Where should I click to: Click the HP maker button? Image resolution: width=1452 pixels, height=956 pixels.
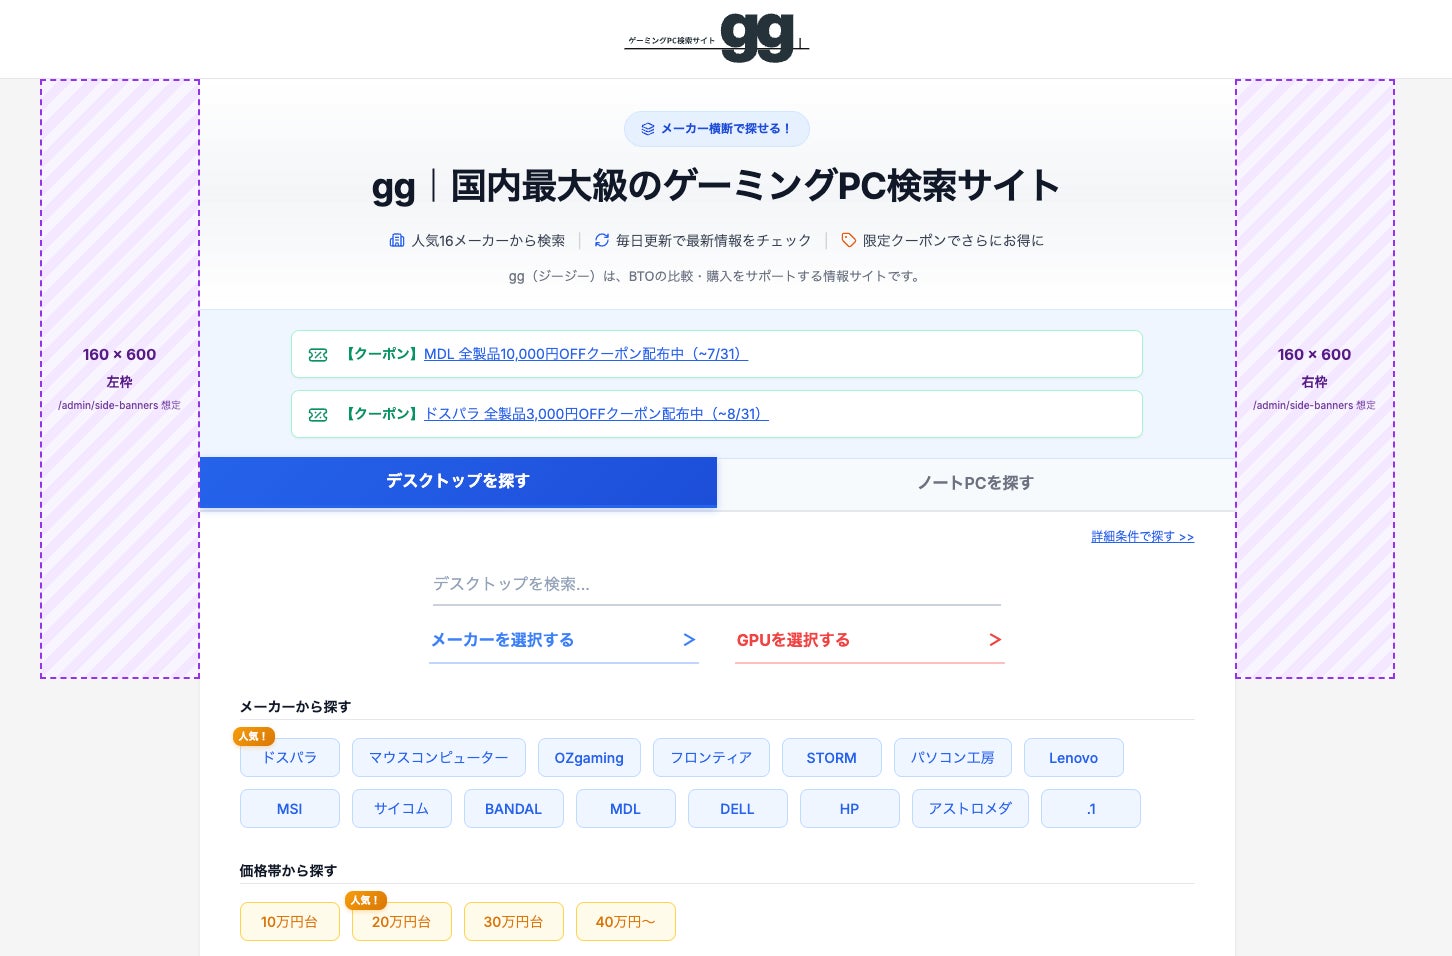[850, 809]
